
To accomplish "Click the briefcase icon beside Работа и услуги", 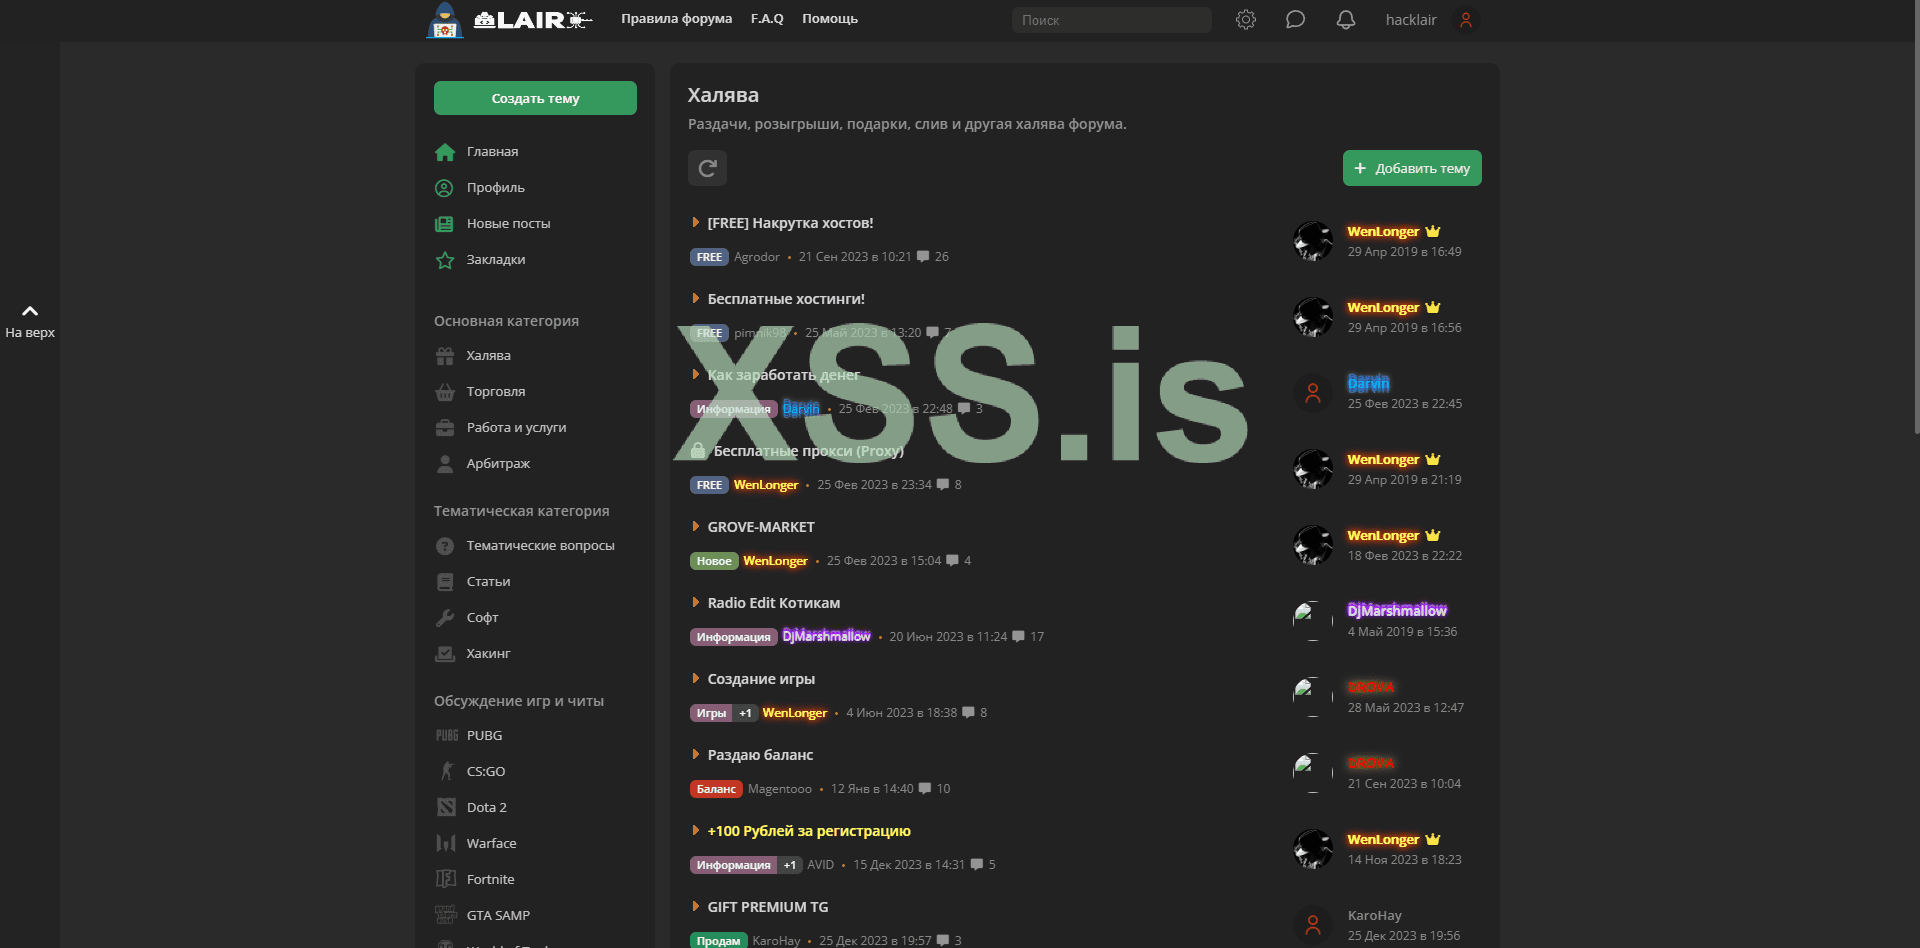I will [445, 428].
